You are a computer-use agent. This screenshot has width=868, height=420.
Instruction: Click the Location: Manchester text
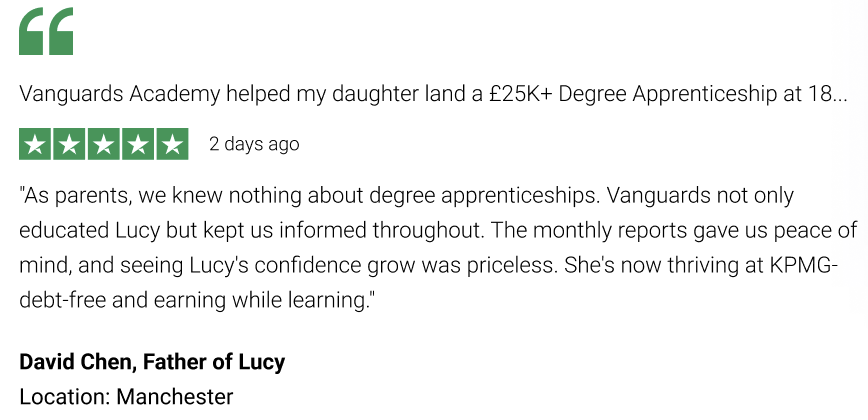point(126,397)
